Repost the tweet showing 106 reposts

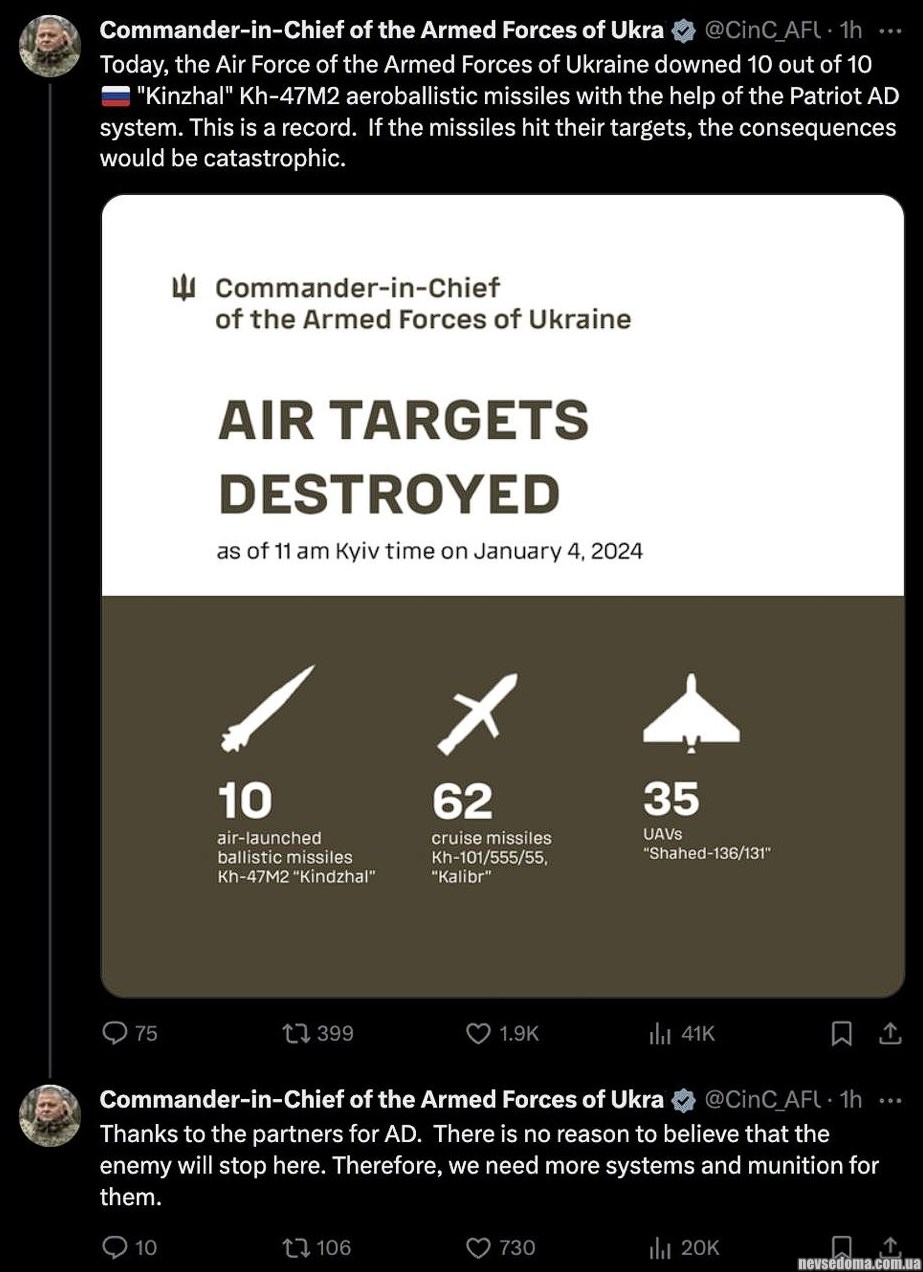click(x=297, y=1247)
